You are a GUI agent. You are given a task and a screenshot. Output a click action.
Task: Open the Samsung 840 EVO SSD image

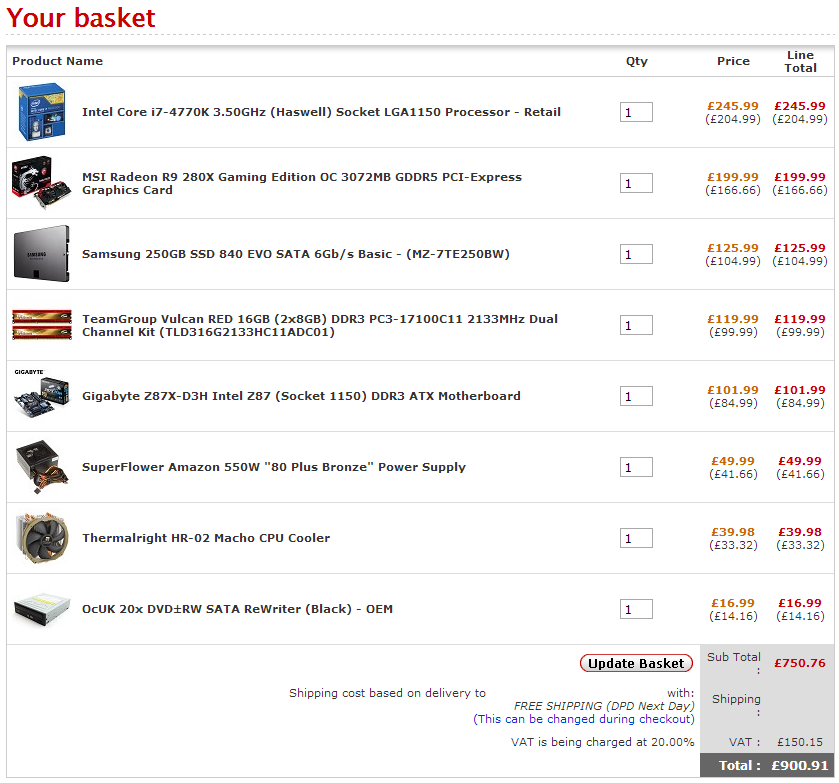(x=42, y=254)
